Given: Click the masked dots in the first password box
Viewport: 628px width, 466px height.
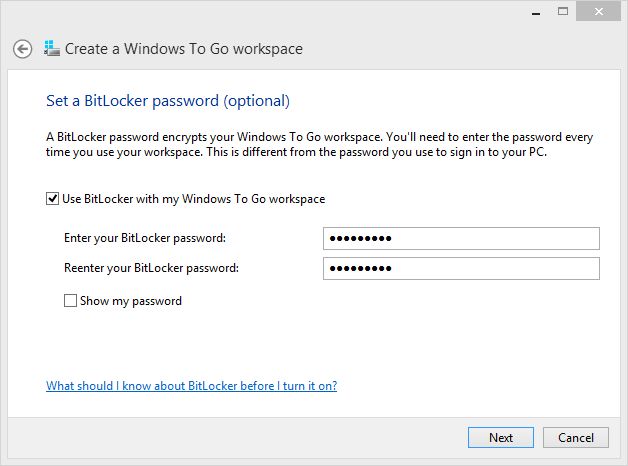Looking at the screenshot, I should pos(360,239).
